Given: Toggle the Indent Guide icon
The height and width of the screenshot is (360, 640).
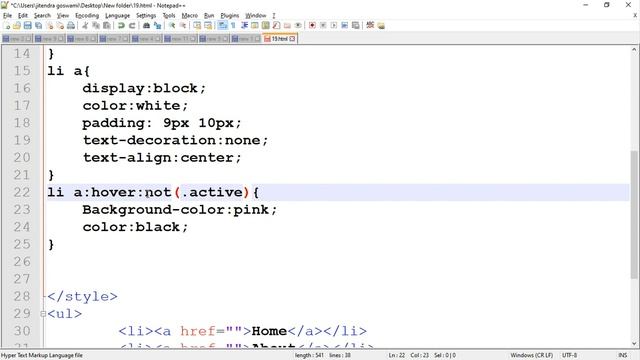Looking at the screenshot, I should pos(244,26).
